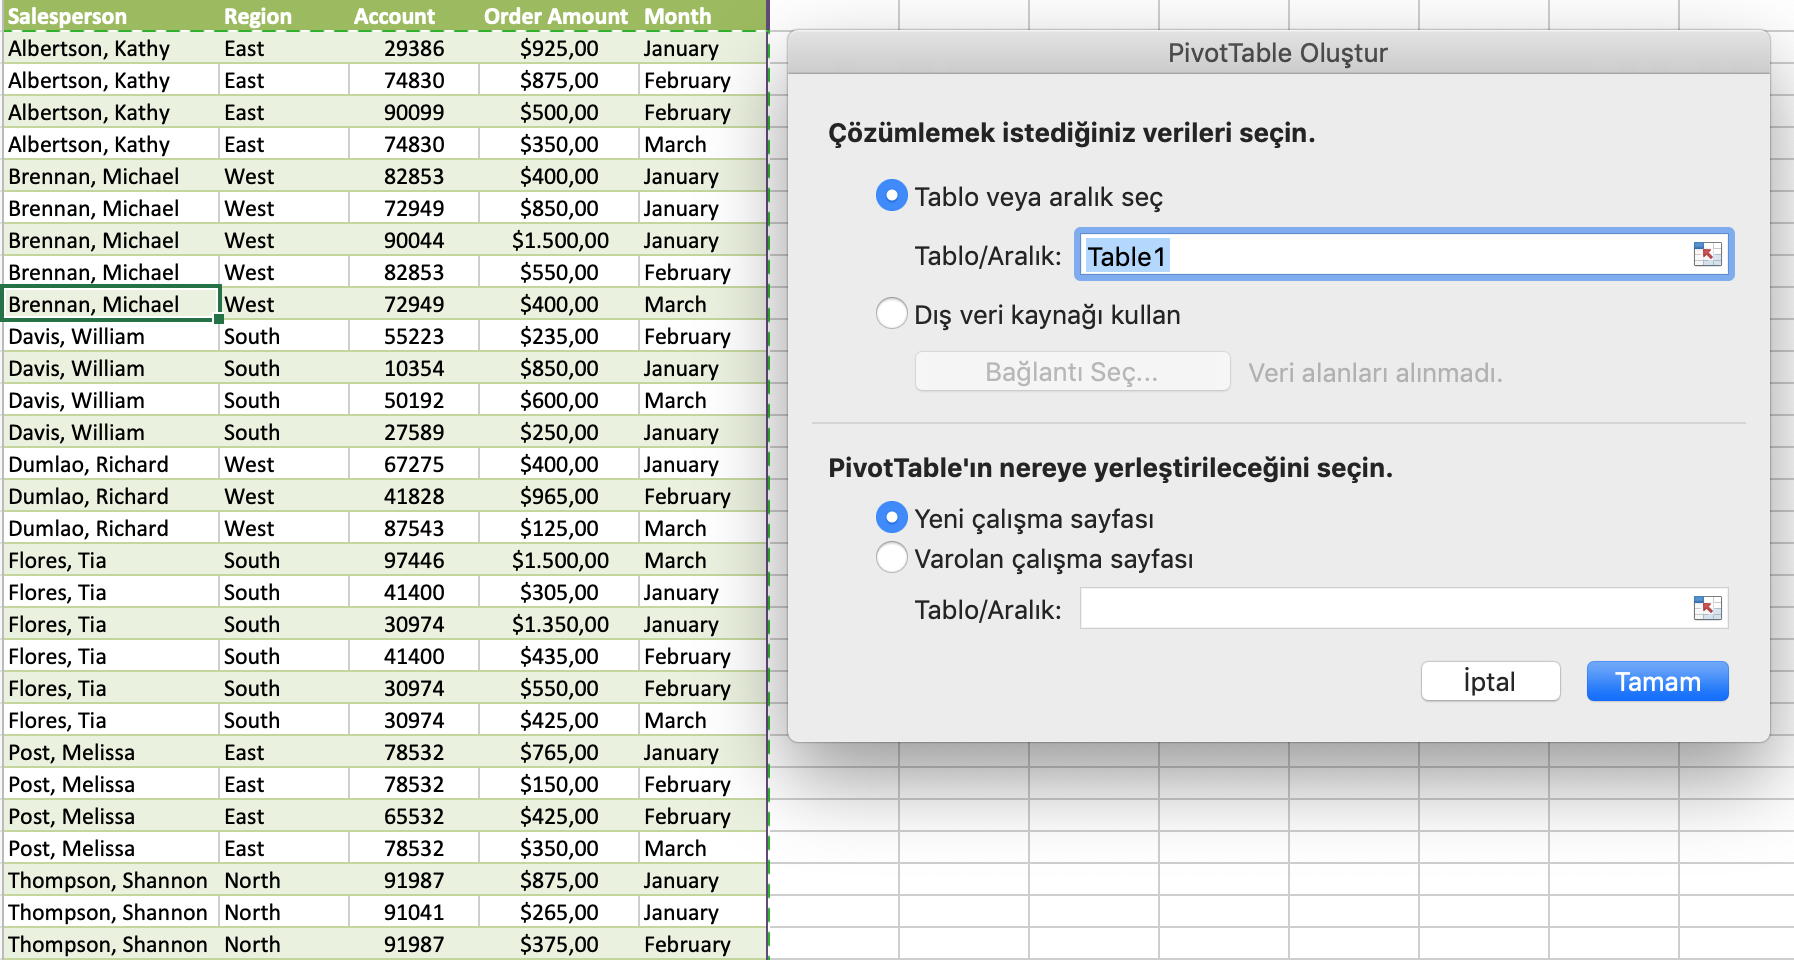Click the Tamam button to create the PivotTable

tap(1657, 681)
